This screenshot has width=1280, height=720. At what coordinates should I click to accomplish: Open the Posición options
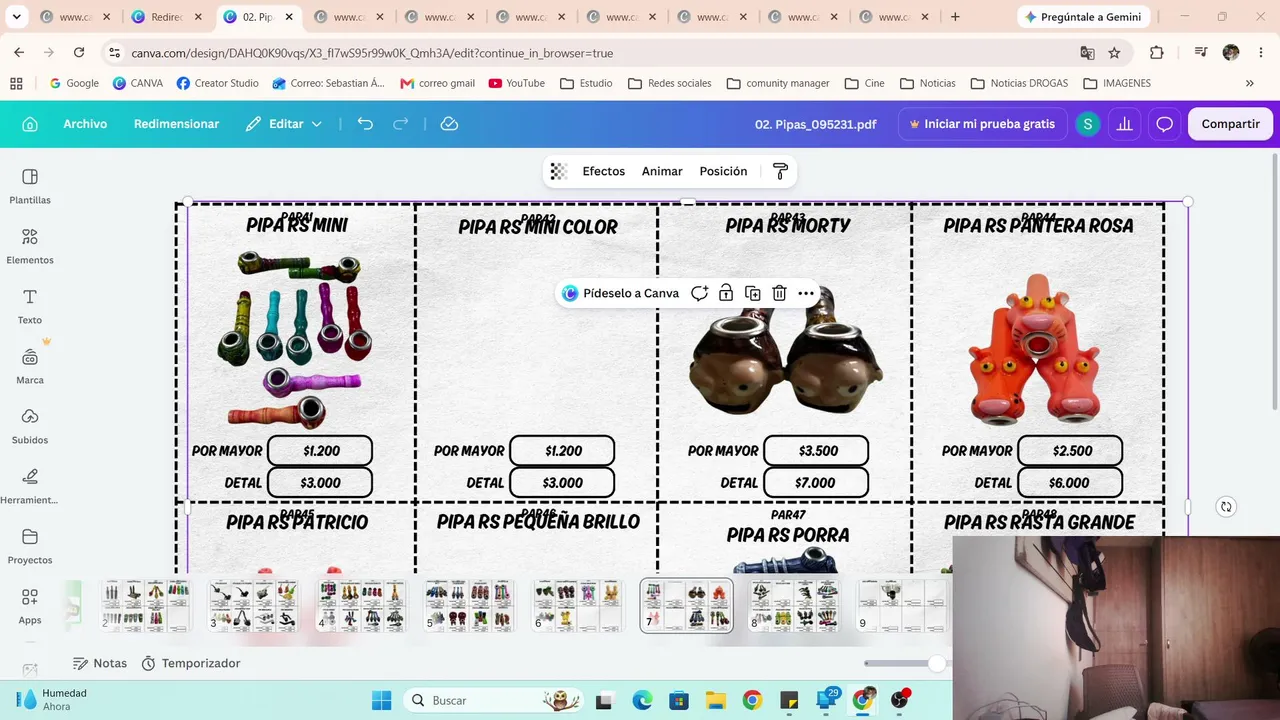pos(723,172)
